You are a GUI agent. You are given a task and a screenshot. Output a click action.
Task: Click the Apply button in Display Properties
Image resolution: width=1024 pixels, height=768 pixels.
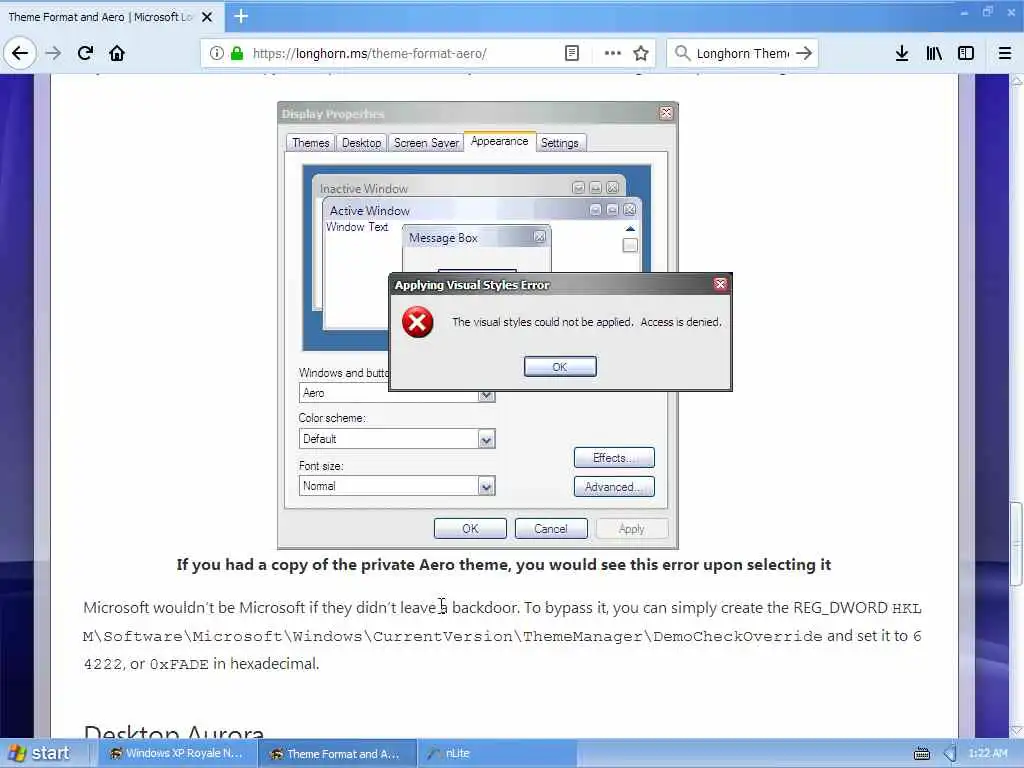coord(632,529)
